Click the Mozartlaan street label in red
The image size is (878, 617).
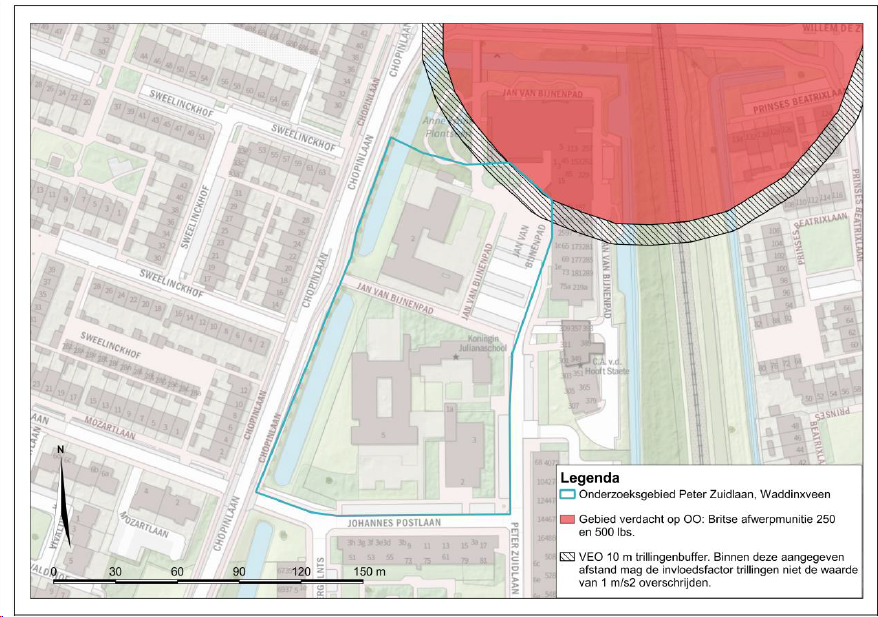tap(110, 427)
